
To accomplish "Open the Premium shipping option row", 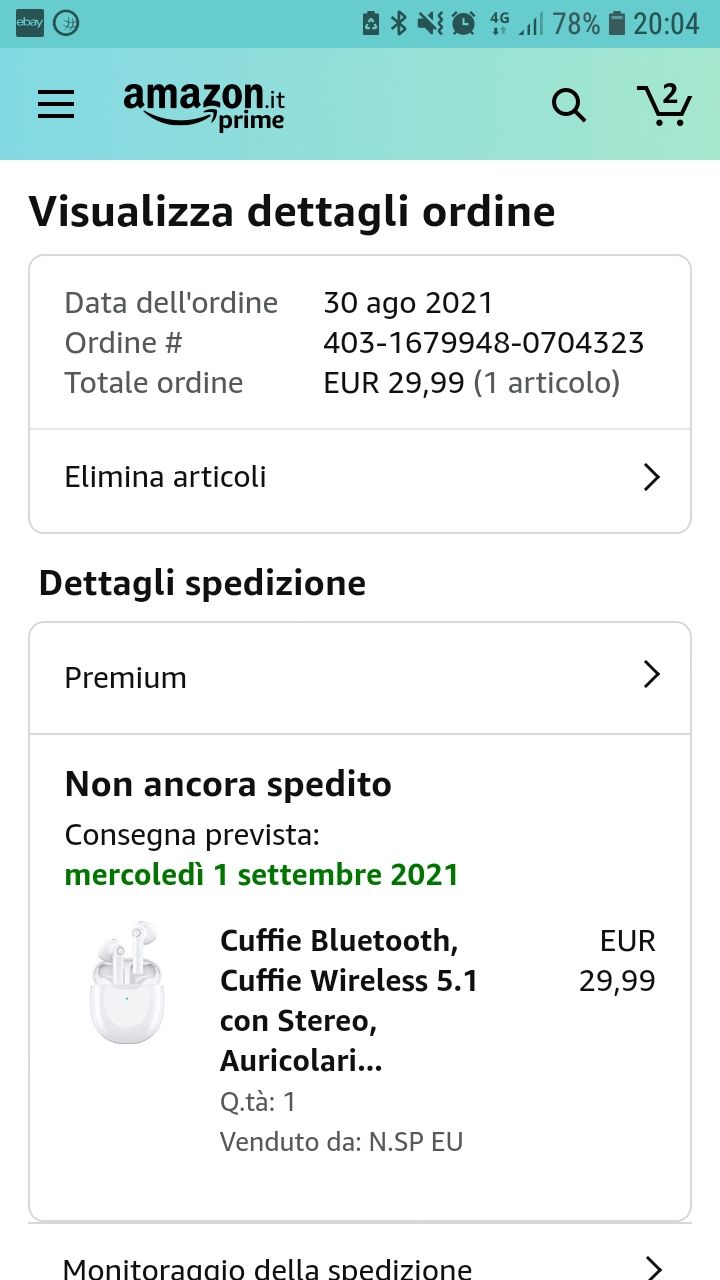I will tap(360, 678).
